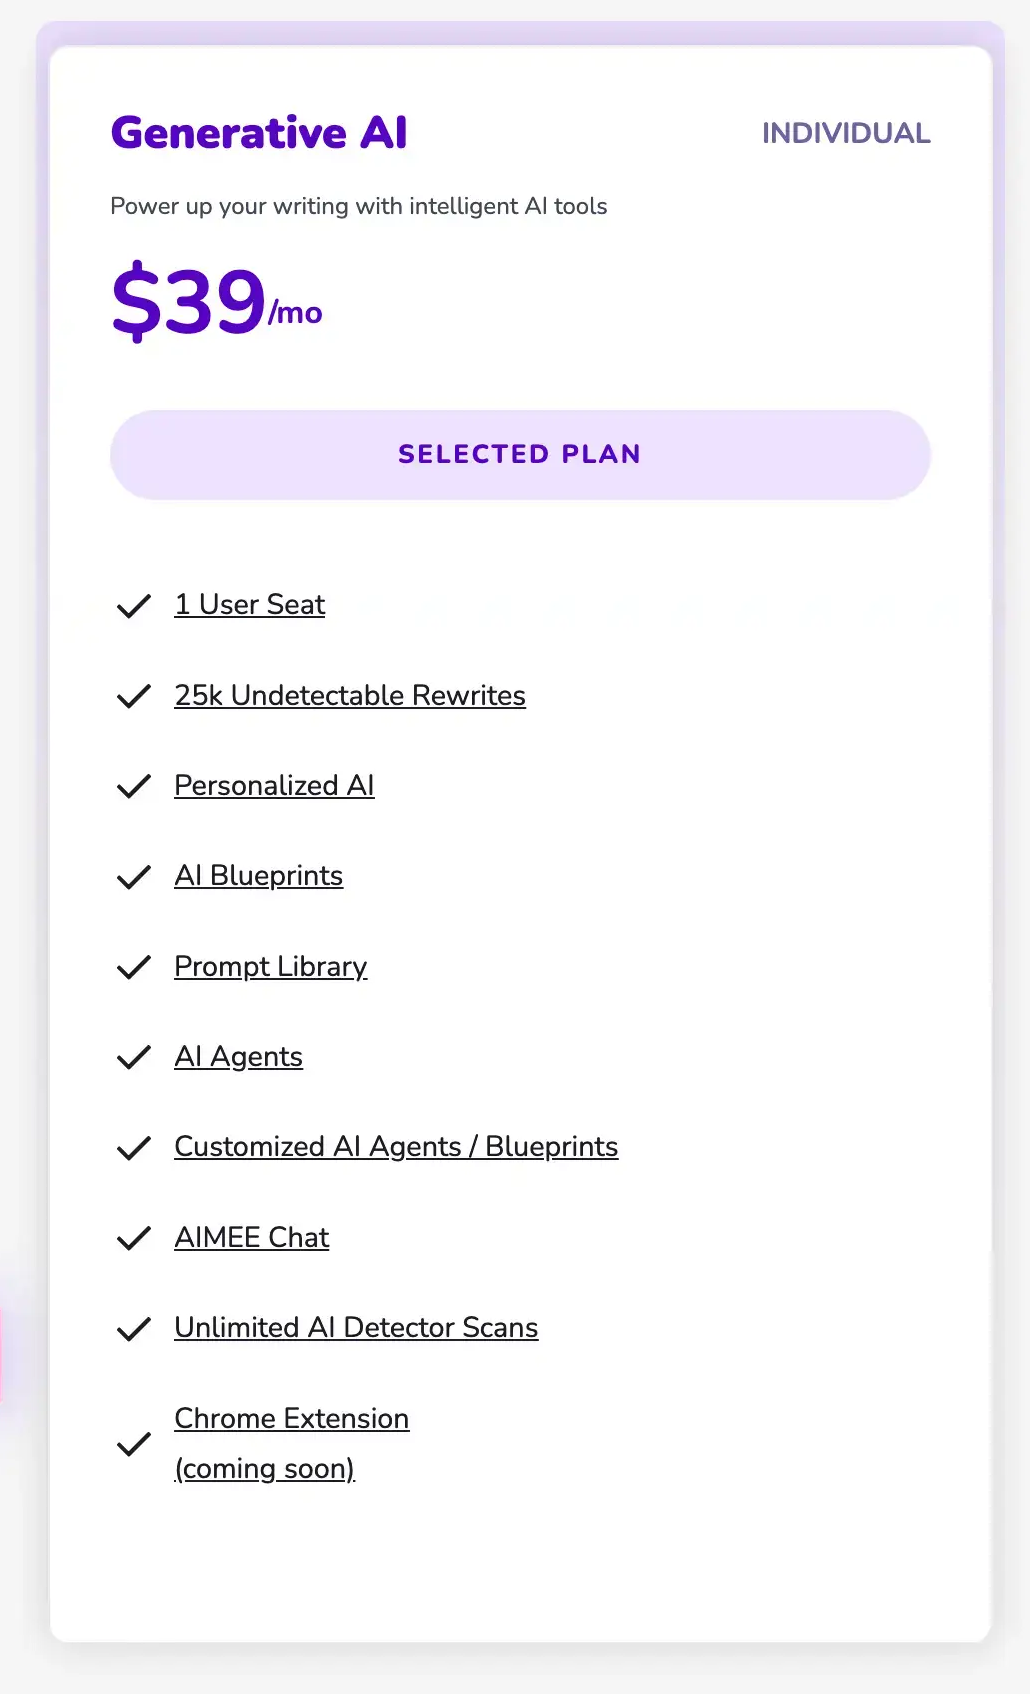Click the checkmark beside 25k Undetectable Rewrites
The image size is (1030, 1694).
(x=134, y=696)
